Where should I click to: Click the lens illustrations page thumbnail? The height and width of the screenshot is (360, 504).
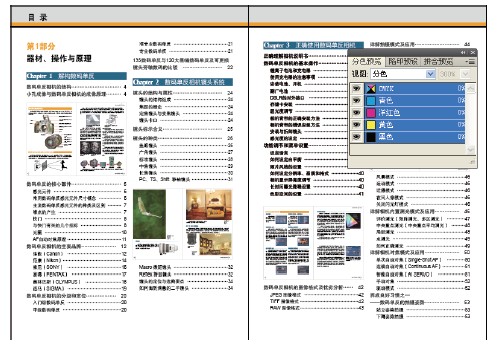102,139
